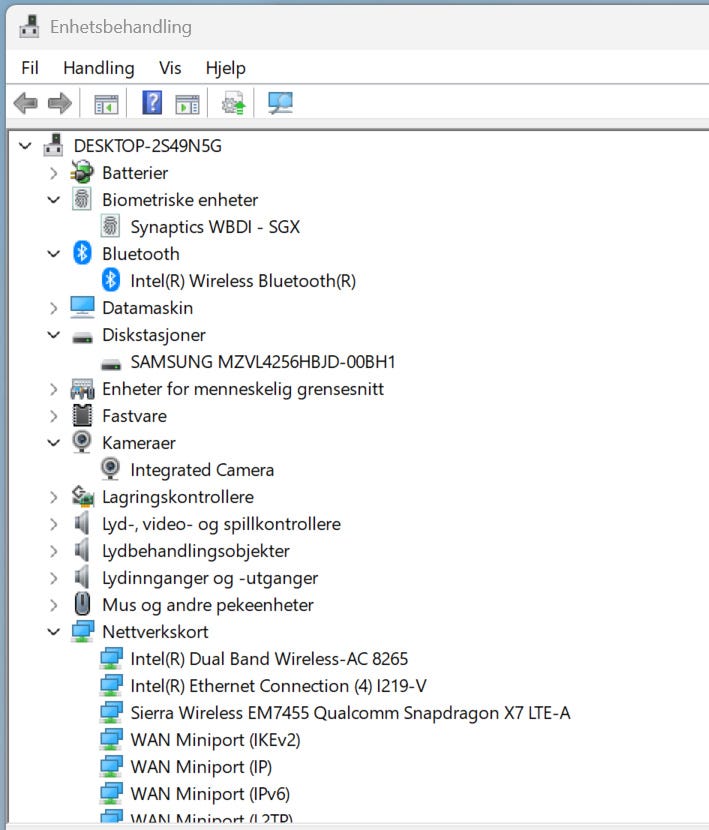709x830 pixels.
Task: Click the SAMSUNG disk drive icon
Action: pyautogui.click(x=111, y=364)
